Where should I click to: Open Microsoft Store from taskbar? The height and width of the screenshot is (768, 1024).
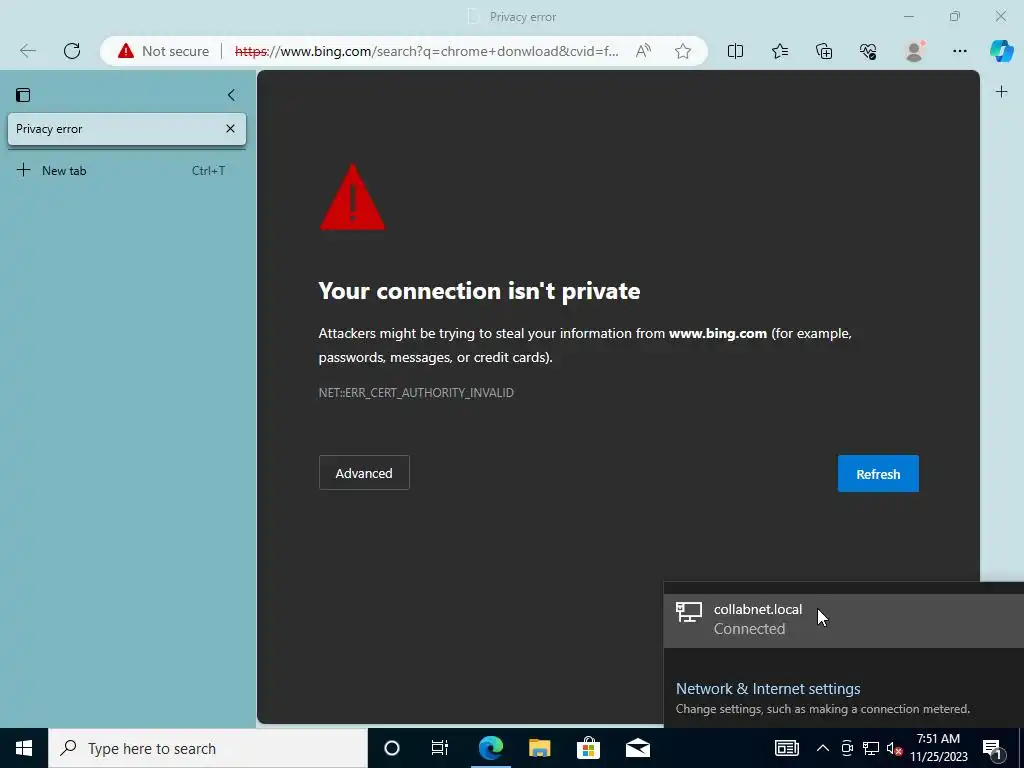click(x=588, y=748)
